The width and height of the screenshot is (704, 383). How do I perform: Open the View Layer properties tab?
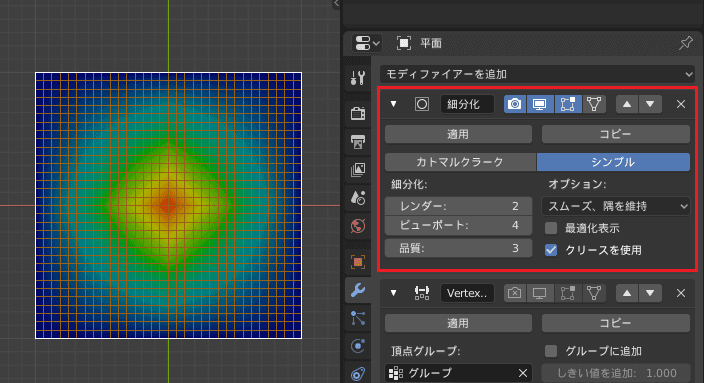pos(358,169)
